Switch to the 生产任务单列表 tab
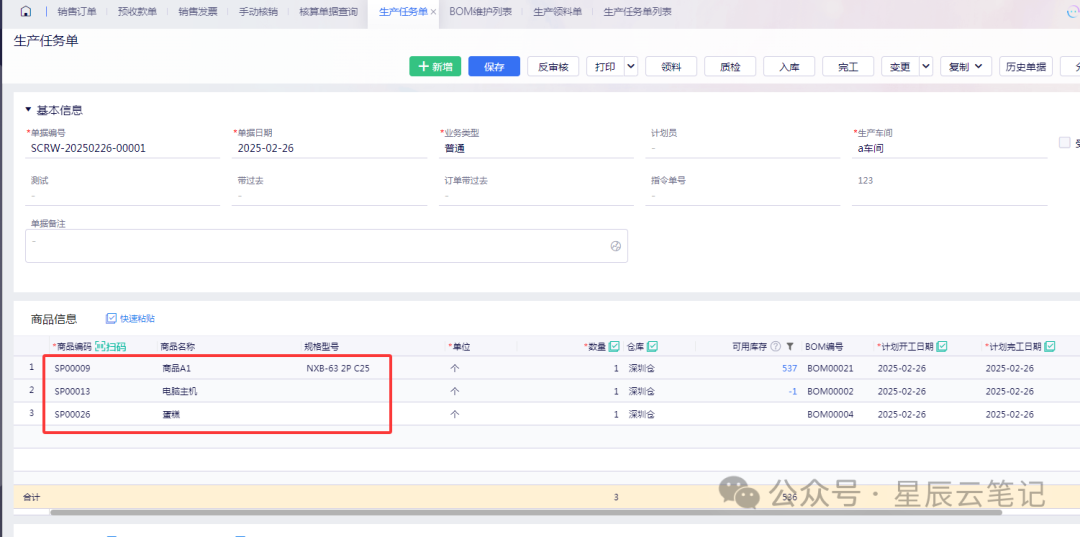 click(x=637, y=12)
